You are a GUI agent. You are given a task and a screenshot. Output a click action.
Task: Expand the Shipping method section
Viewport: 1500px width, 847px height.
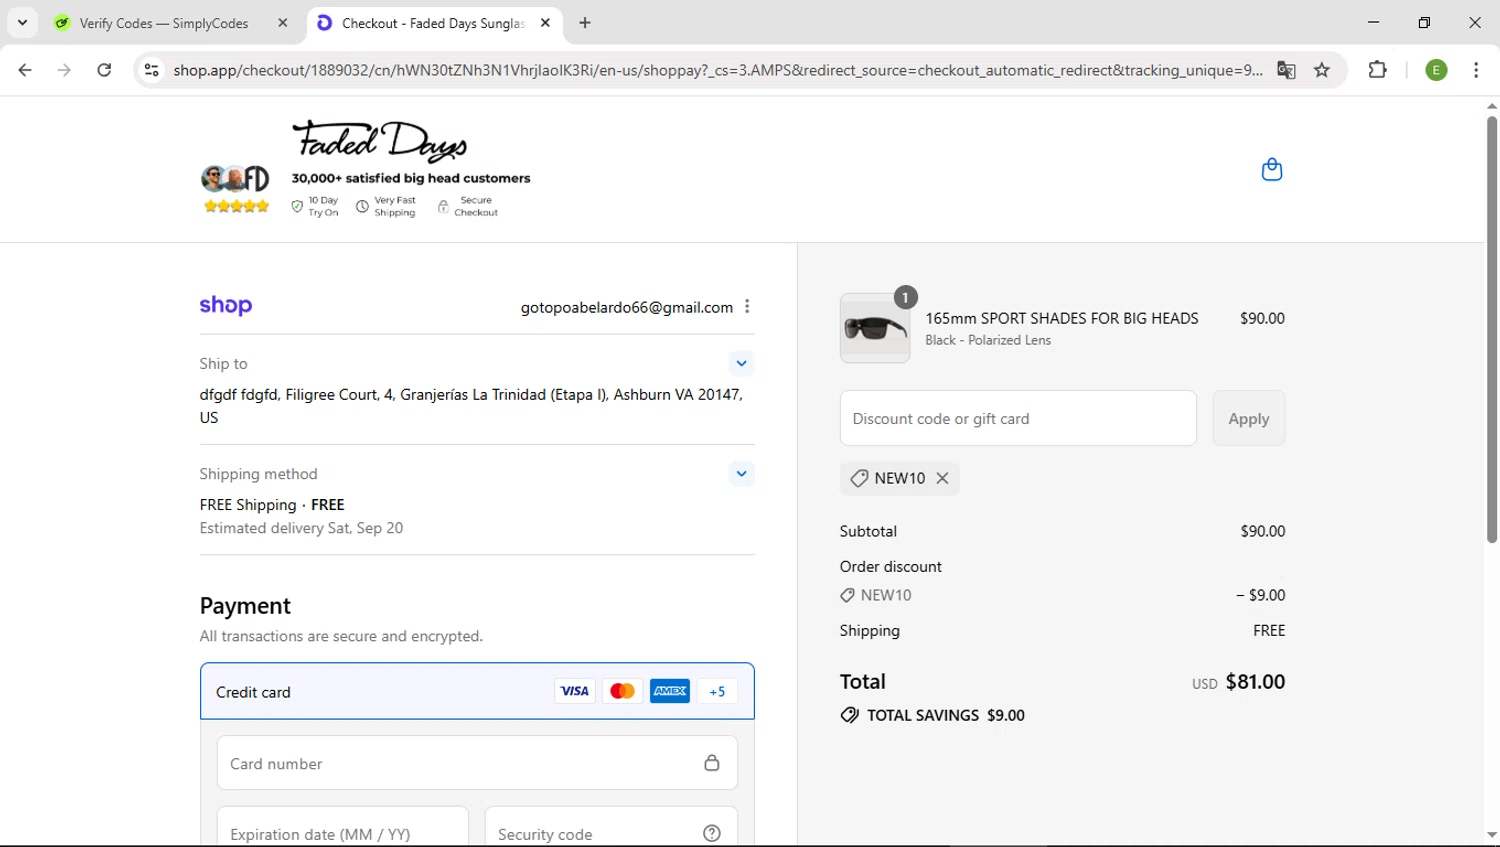[x=741, y=473]
